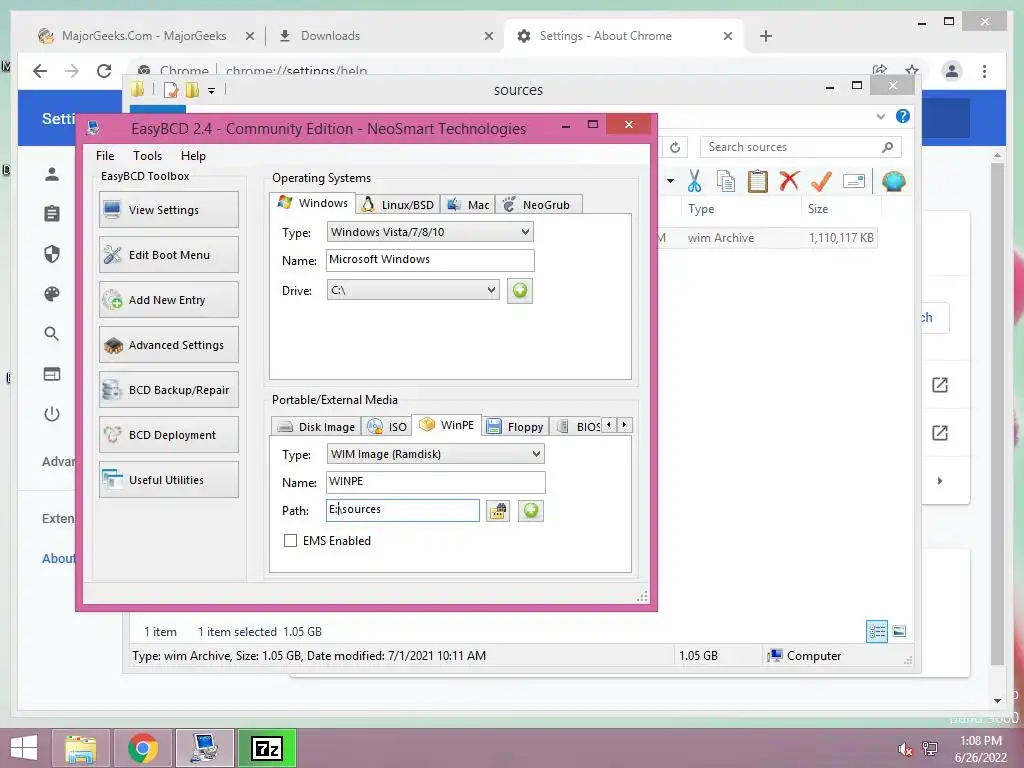1024x768 pixels.
Task: Click orange checkmark icon in sources toolbar
Action: pos(821,181)
